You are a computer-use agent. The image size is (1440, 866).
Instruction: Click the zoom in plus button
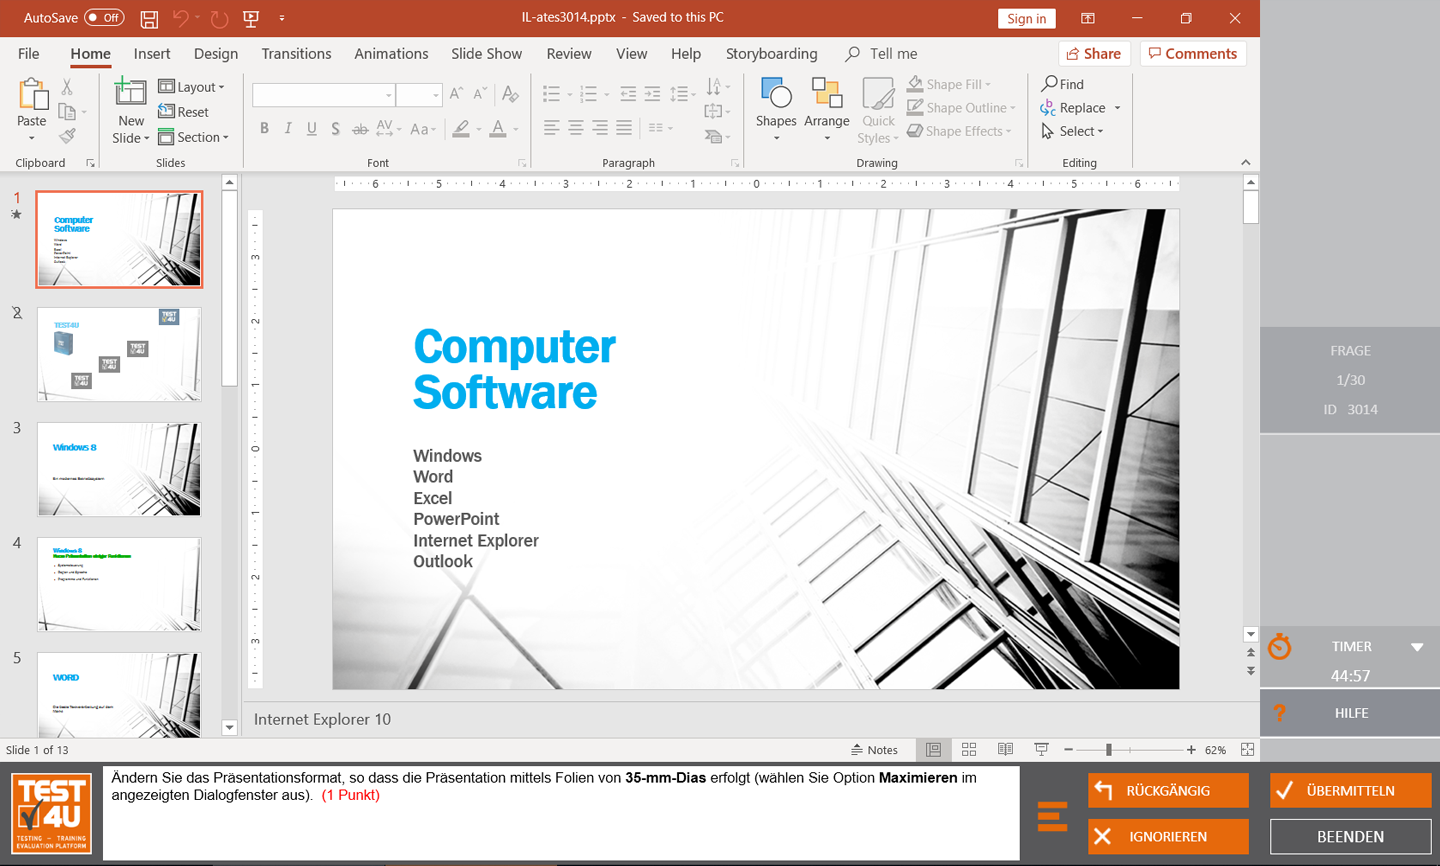tap(1191, 750)
